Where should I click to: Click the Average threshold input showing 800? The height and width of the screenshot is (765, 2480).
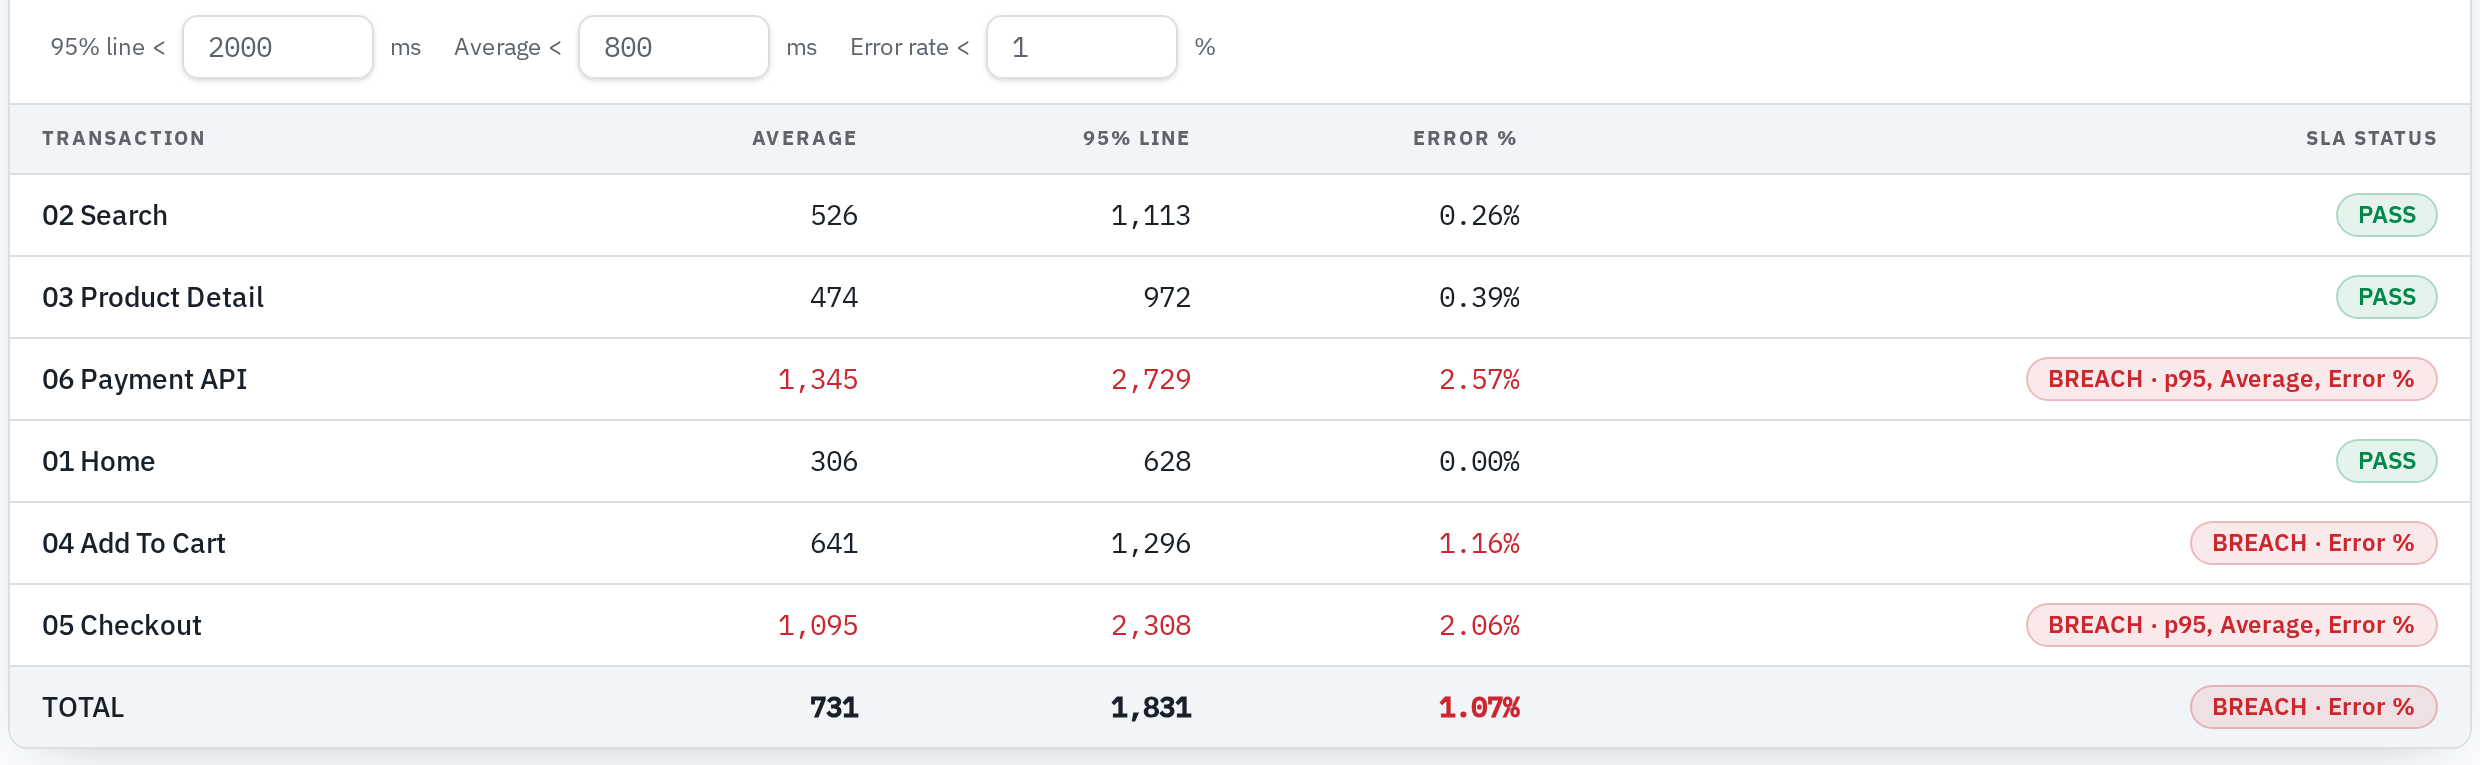tap(674, 47)
